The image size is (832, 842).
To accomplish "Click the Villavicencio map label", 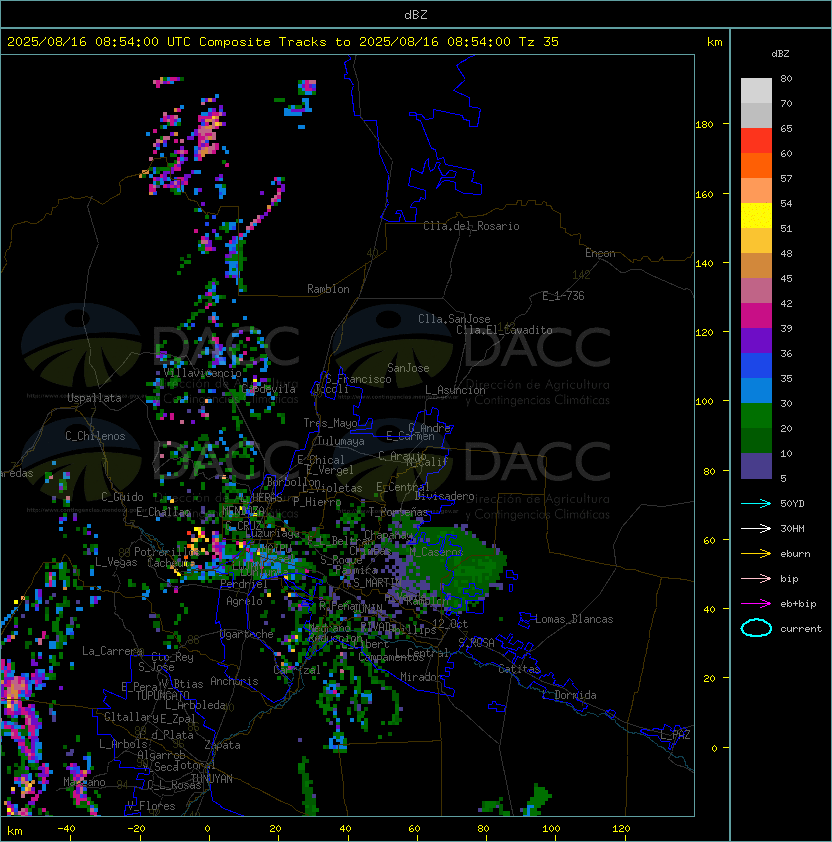I will [202, 373].
